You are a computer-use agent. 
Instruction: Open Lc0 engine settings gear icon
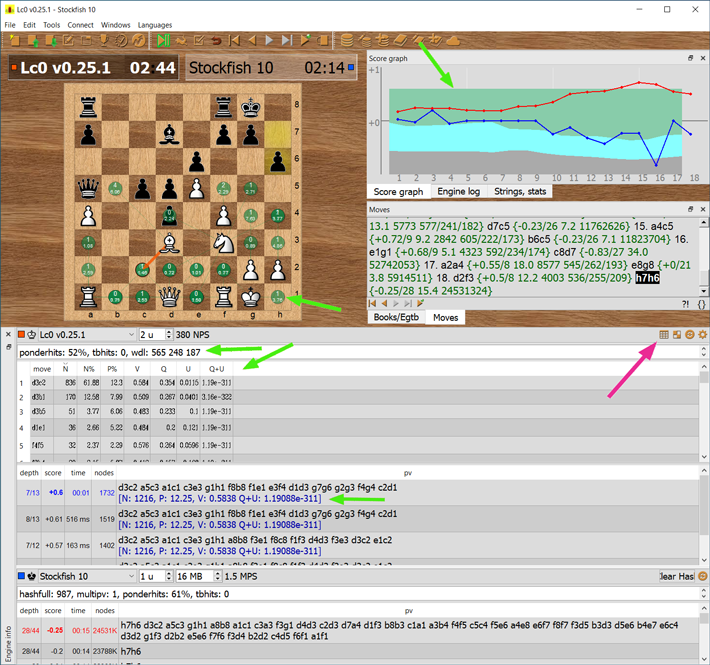pyautogui.click(x=702, y=334)
